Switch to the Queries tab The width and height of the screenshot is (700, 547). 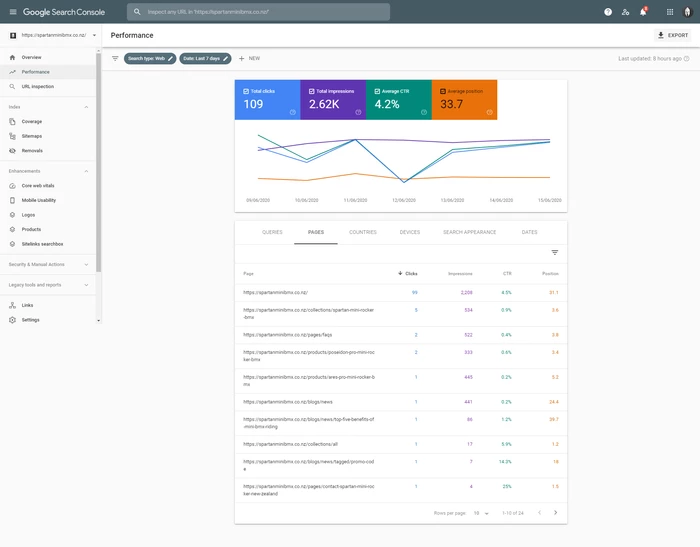(x=272, y=232)
